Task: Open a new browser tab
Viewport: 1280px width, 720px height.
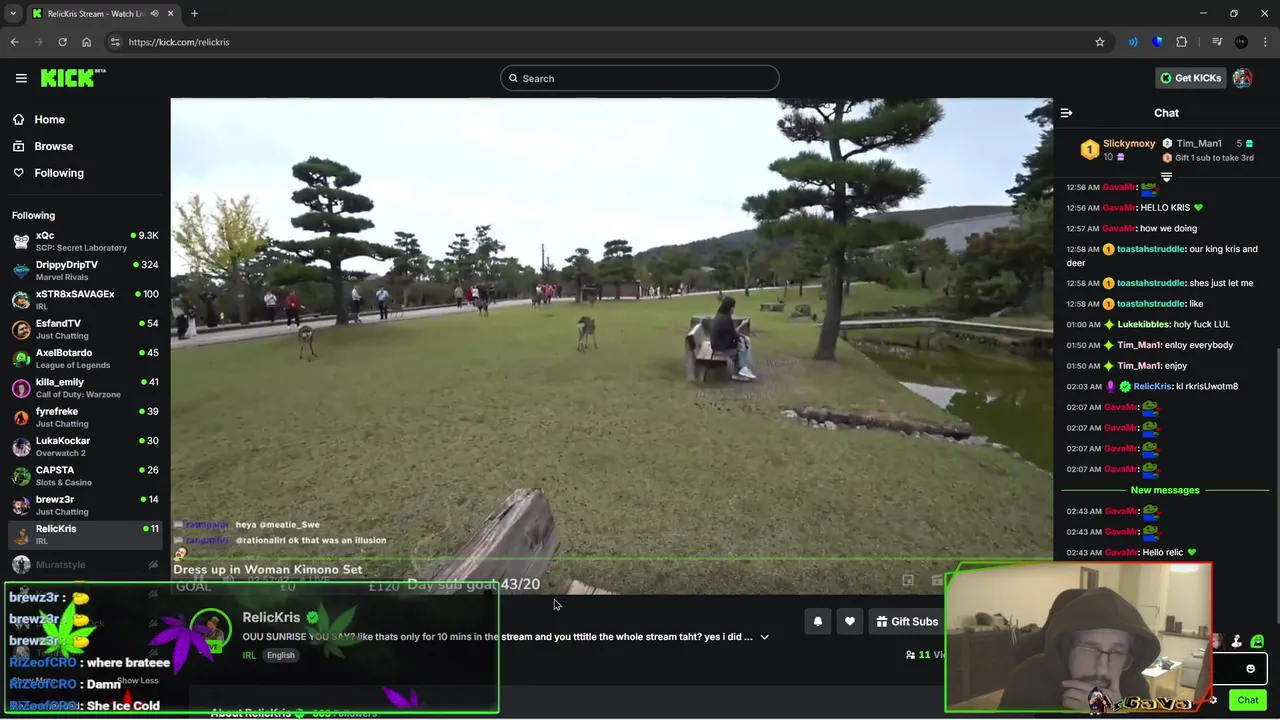Action: coord(194,13)
